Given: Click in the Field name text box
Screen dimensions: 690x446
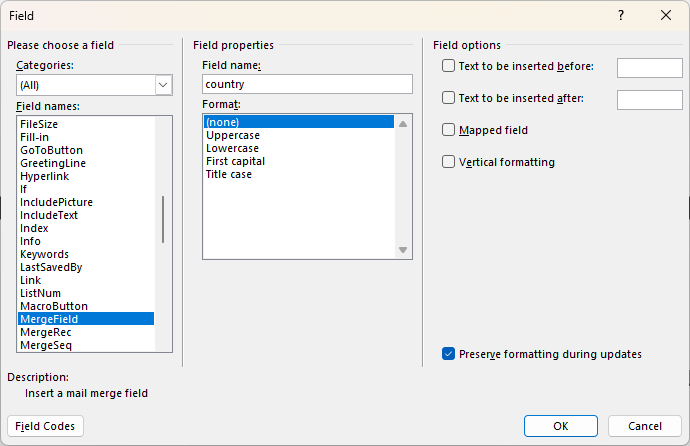Looking at the screenshot, I should point(306,84).
